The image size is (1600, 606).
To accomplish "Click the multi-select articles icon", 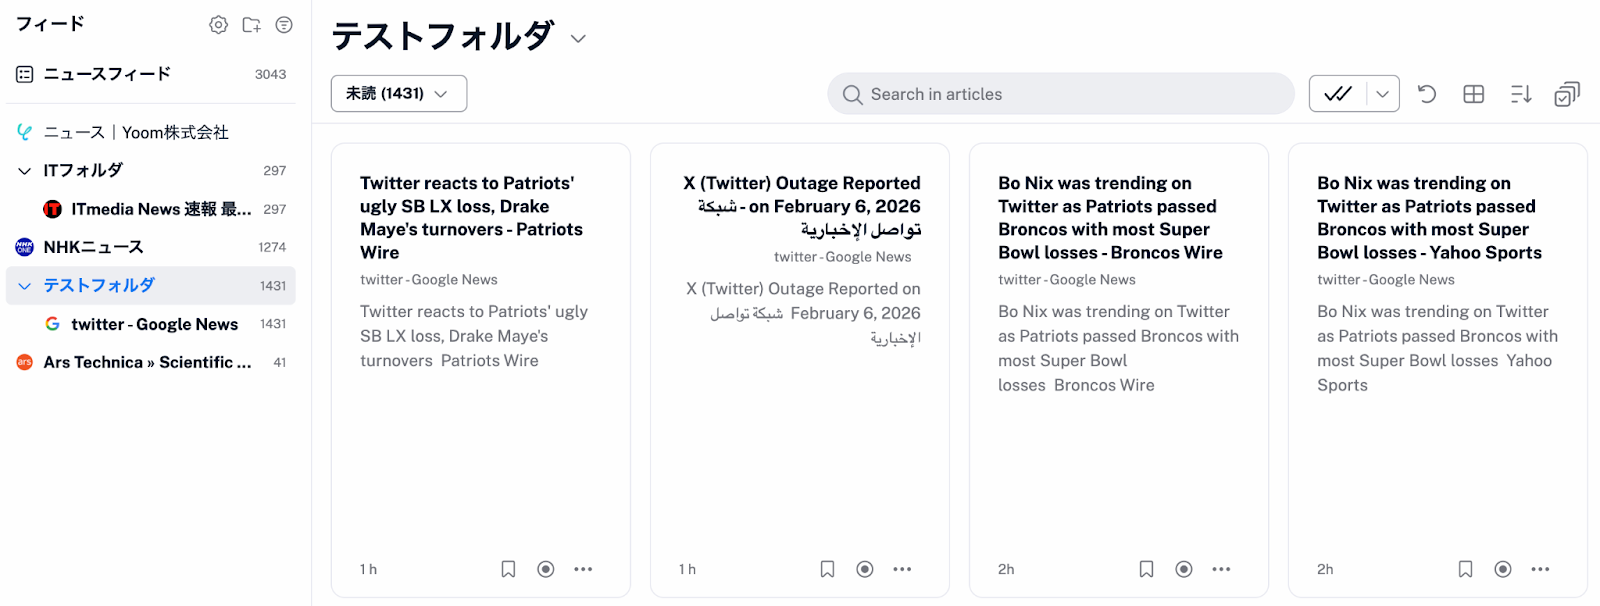I will (1566, 94).
